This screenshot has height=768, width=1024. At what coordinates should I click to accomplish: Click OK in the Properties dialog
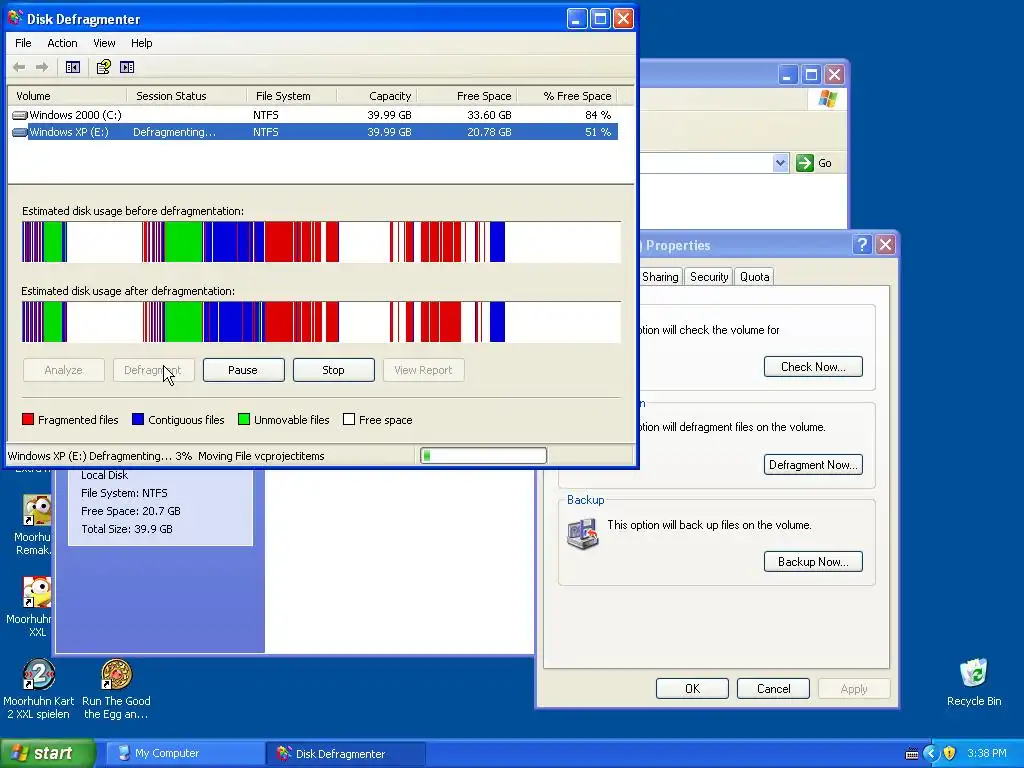click(x=692, y=688)
